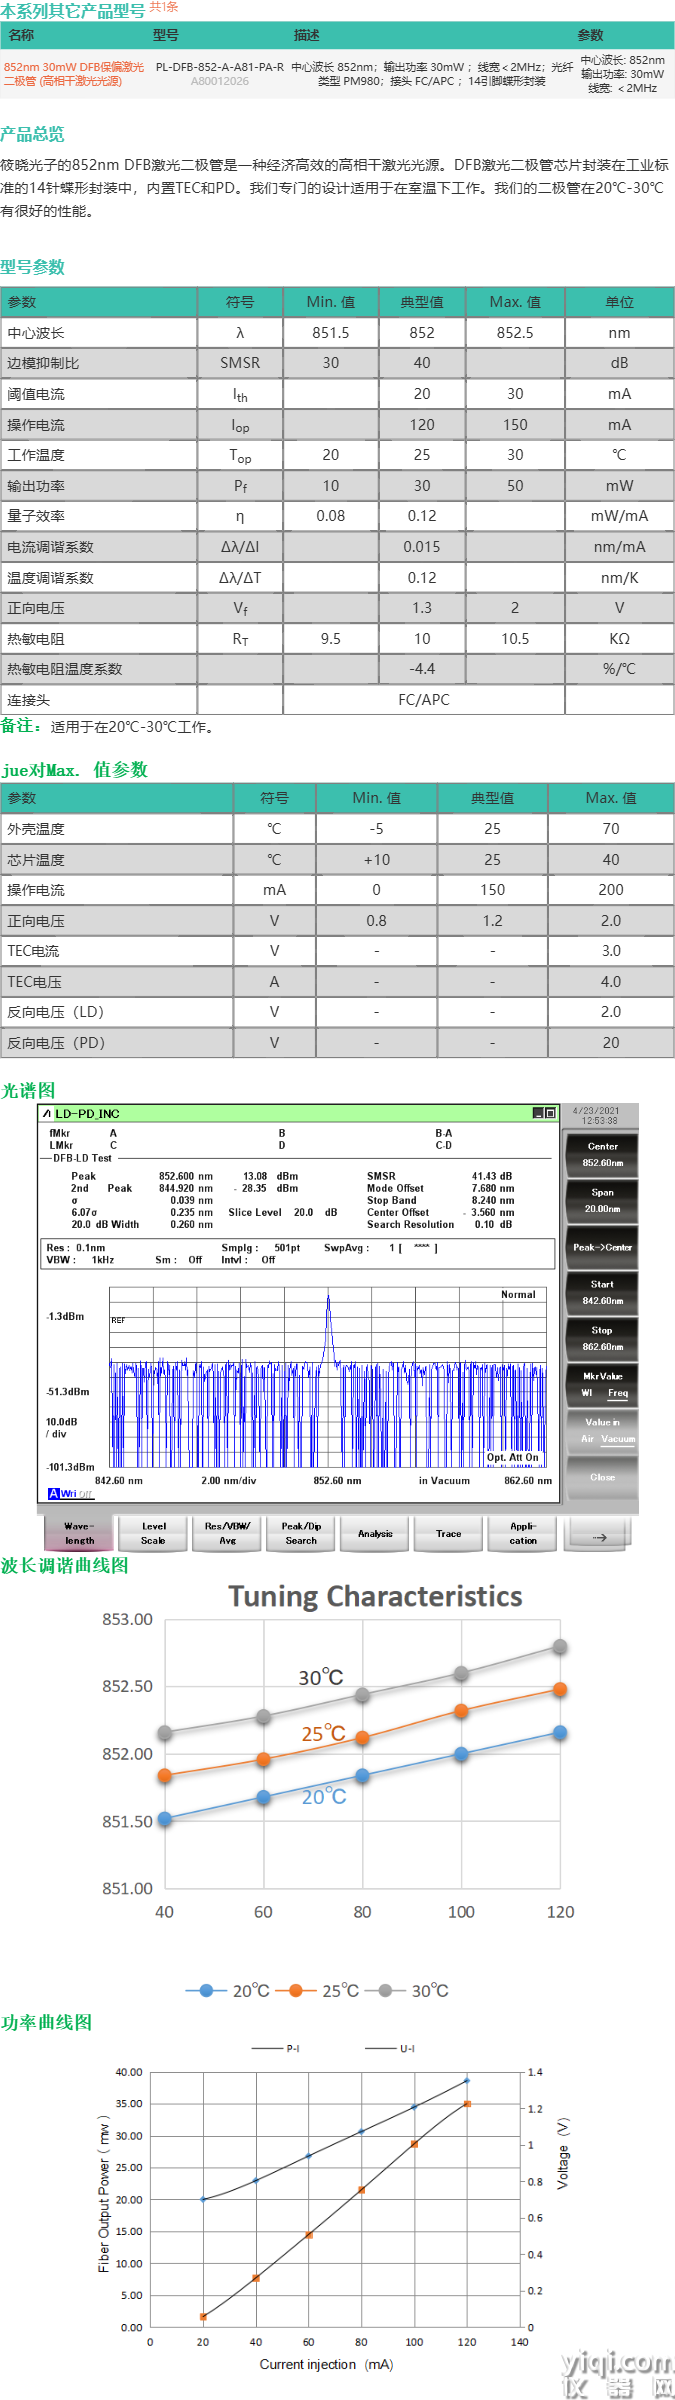Click the Peak->Center softkey

(602, 1247)
